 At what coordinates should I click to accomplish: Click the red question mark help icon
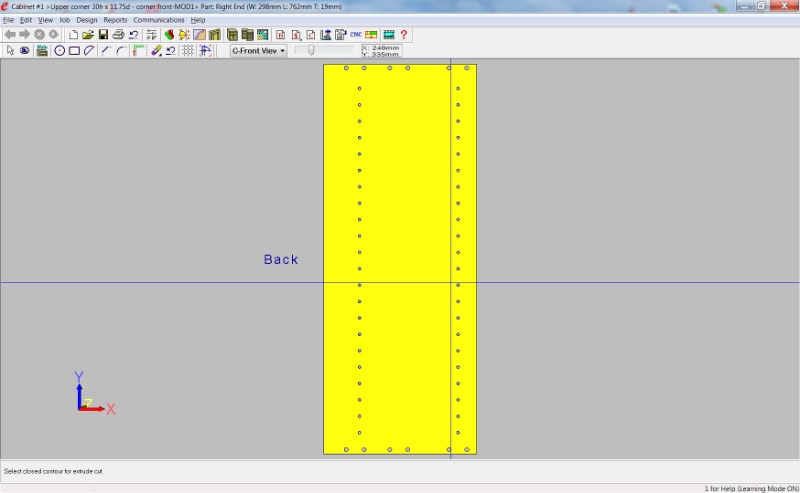[404, 35]
